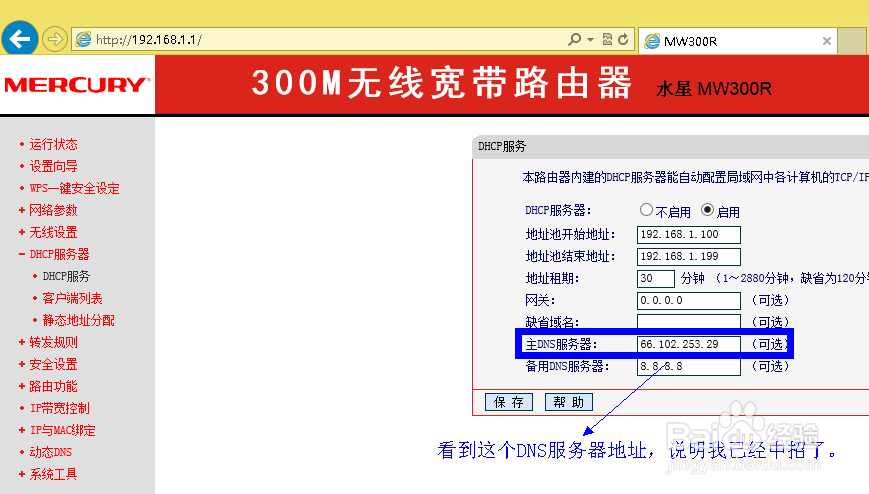Open 静态地址分配 submenu item
The width and height of the screenshot is (869, 494).
(78, 320)
